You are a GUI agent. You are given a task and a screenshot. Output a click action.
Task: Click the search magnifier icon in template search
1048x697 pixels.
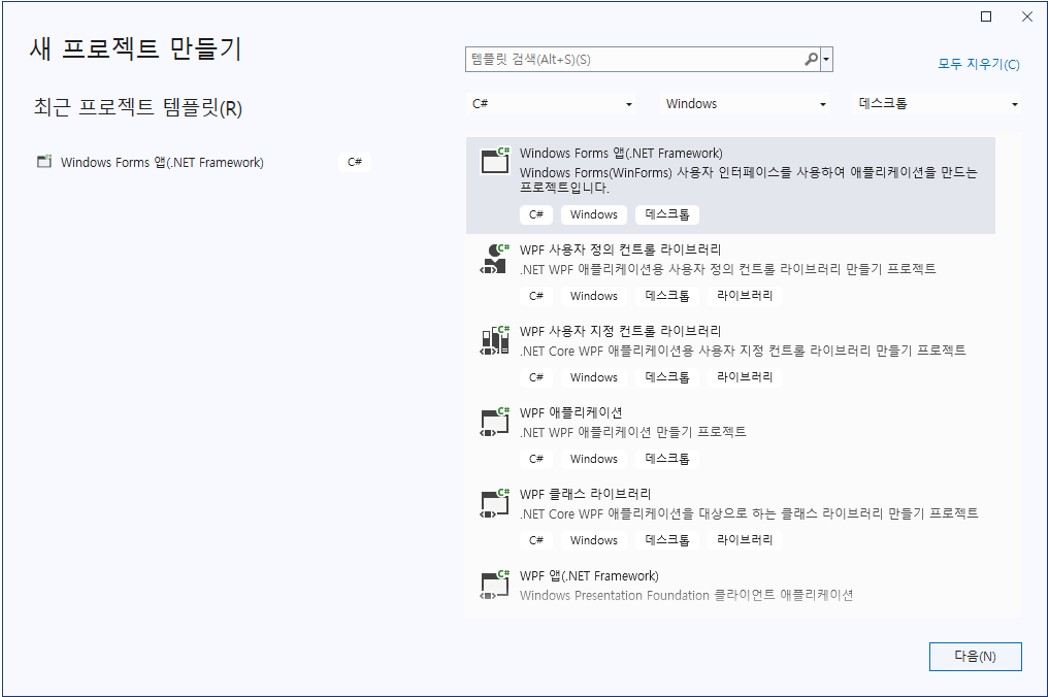tap(811, 59)
